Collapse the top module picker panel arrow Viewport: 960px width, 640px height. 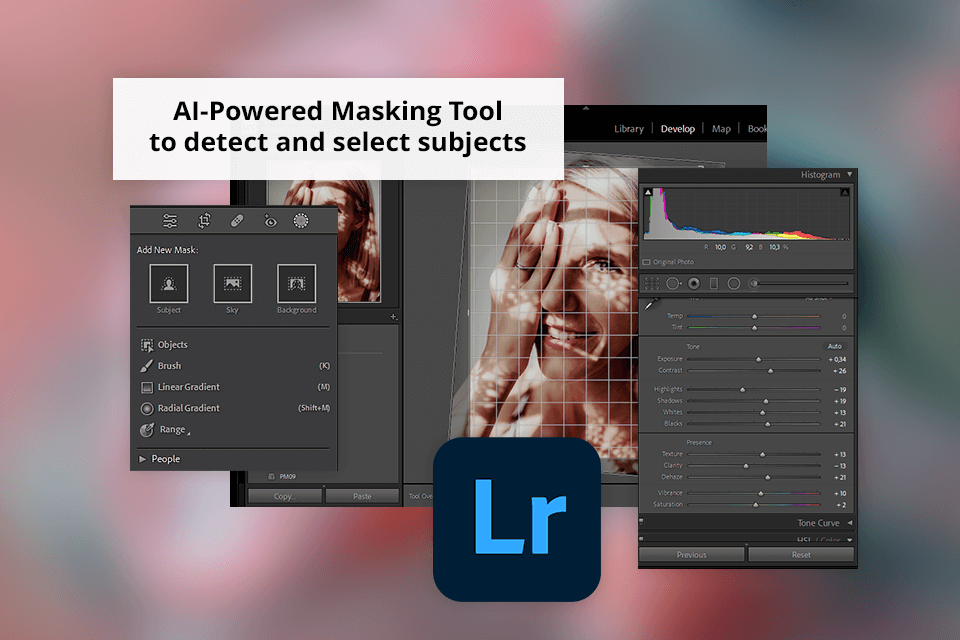tap(586, 108)
